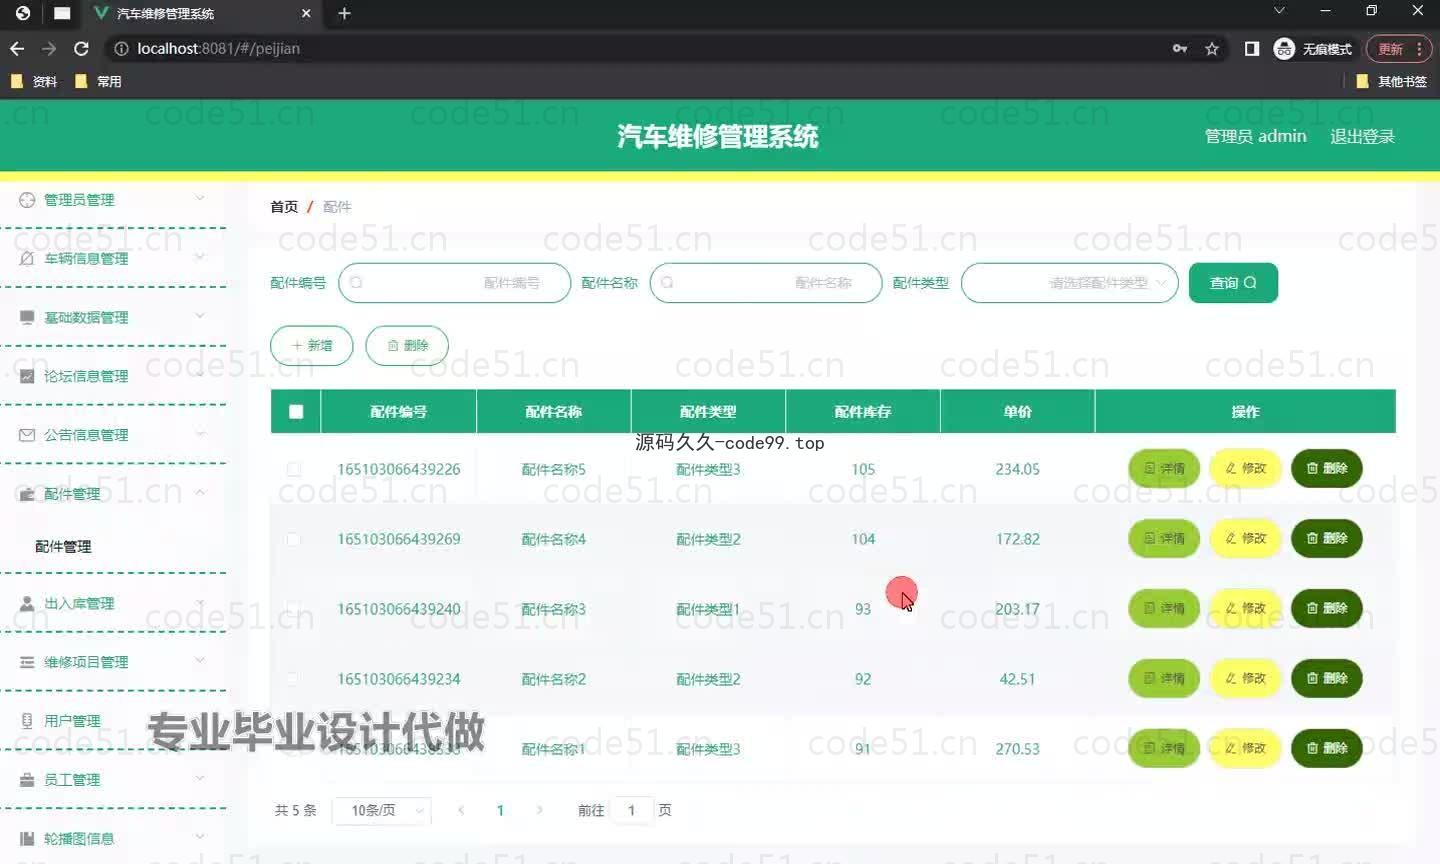Image resolution: width=1440 pixels, height=864 pixels.
Task: Click 修改 for 配件名称4 row
Action: click(1245, 538)
